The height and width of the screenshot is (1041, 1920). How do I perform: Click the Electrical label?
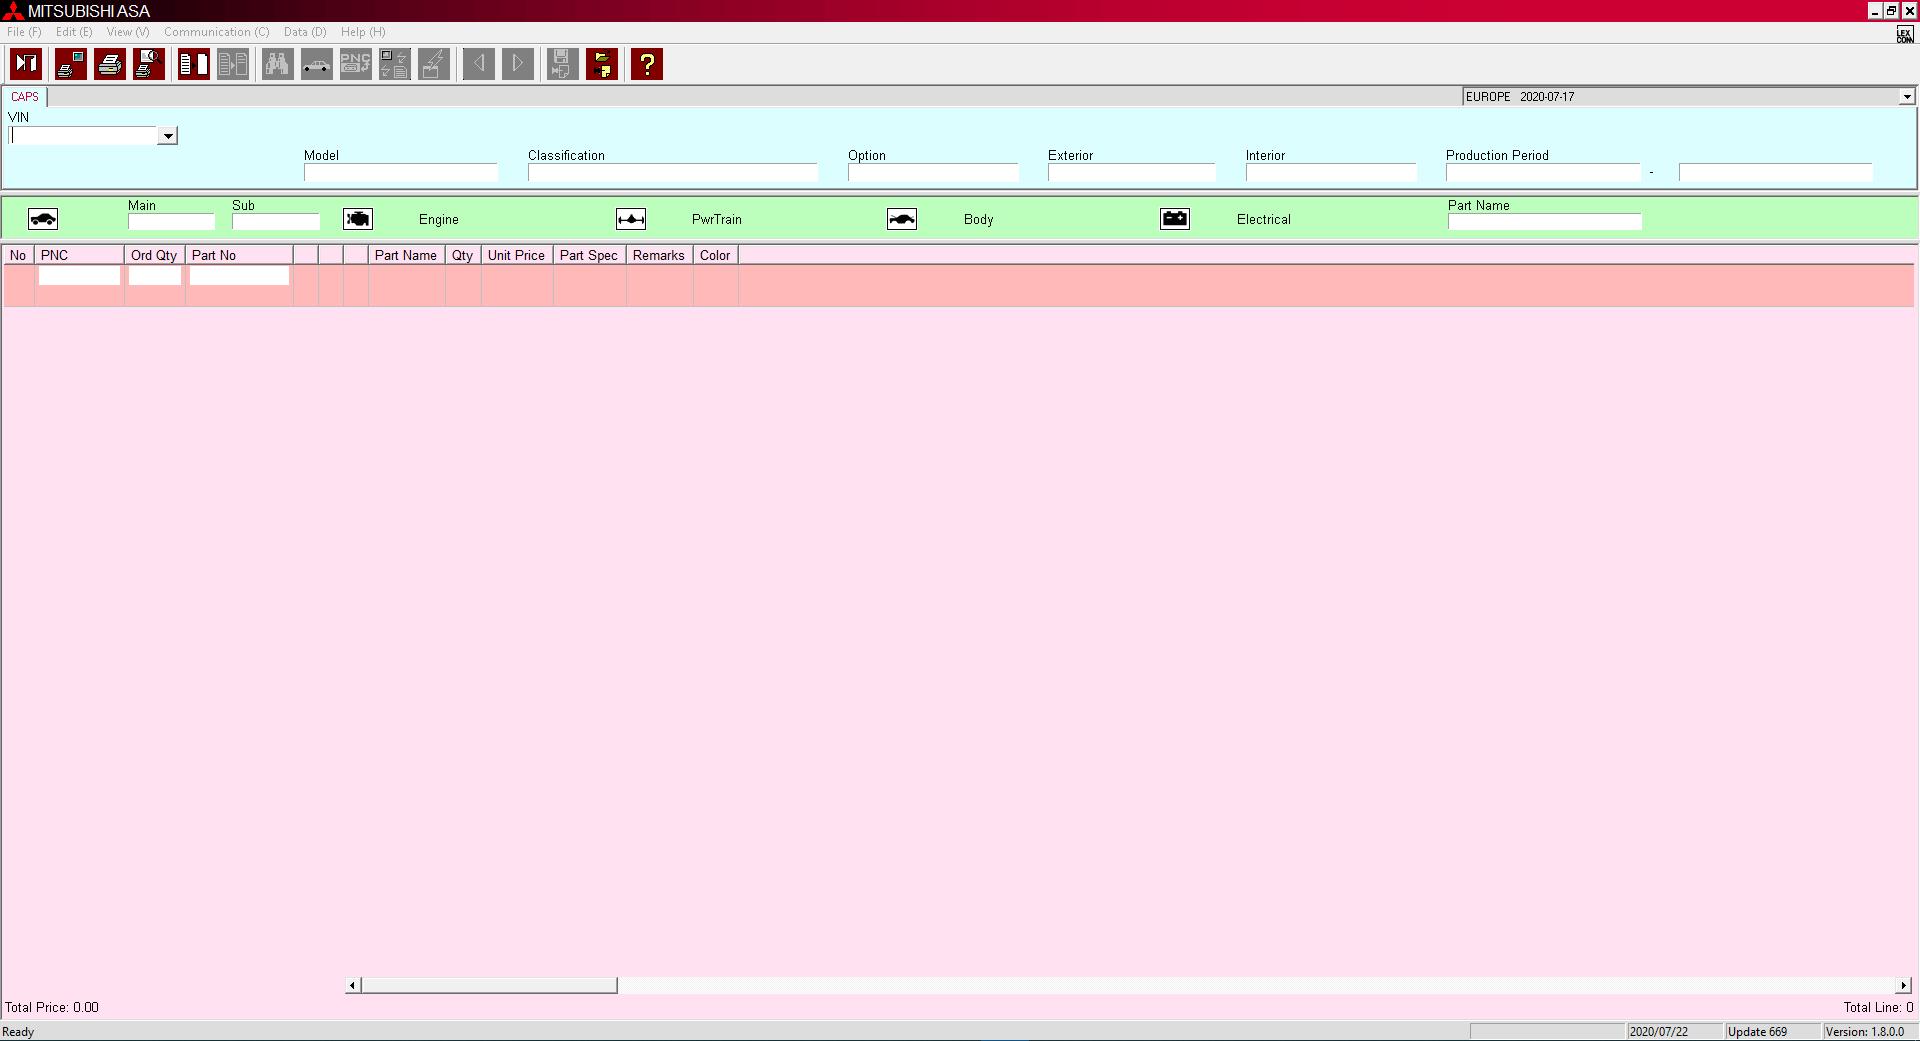click(x=1264, y=219)
